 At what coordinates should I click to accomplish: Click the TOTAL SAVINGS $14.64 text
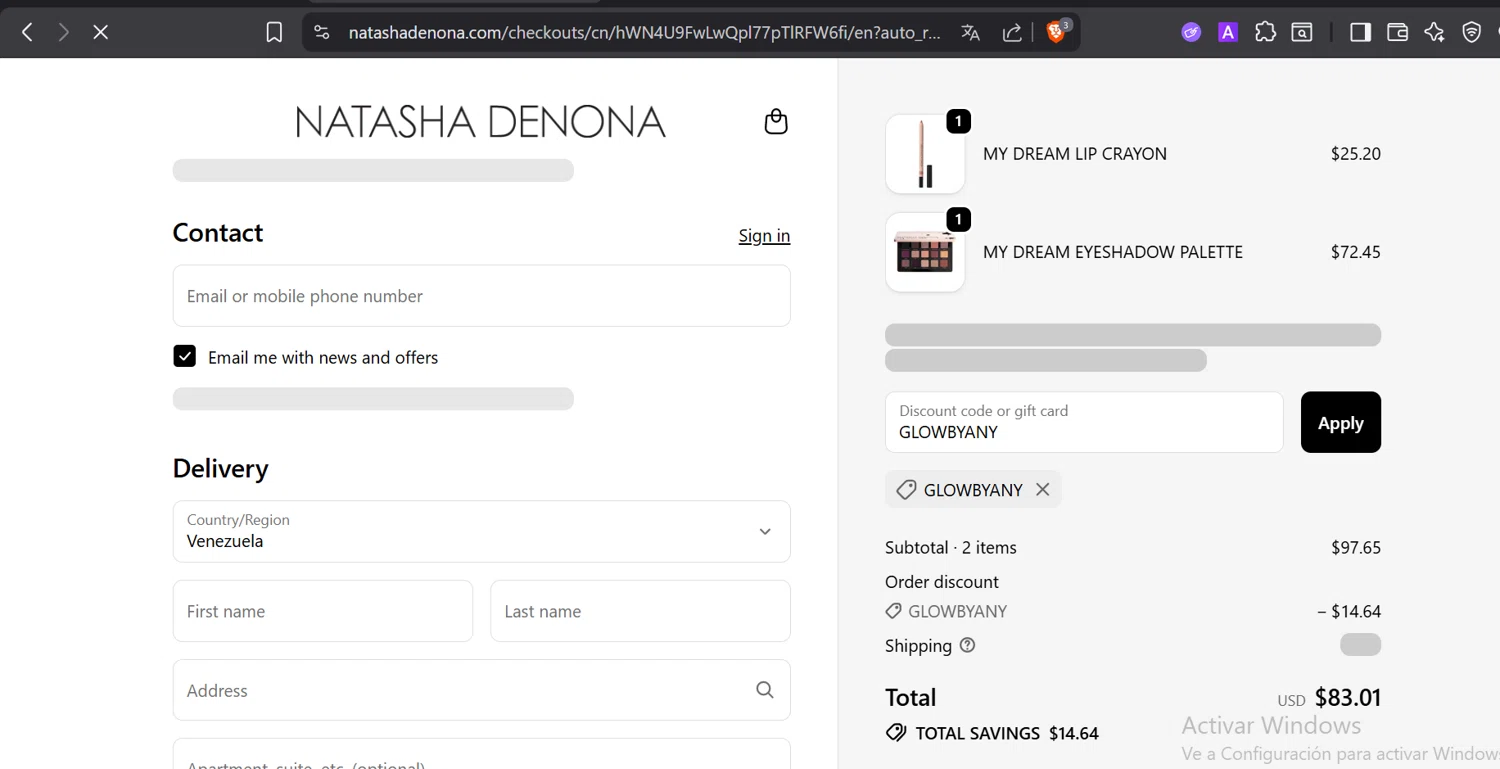[x=1007, y=733]
